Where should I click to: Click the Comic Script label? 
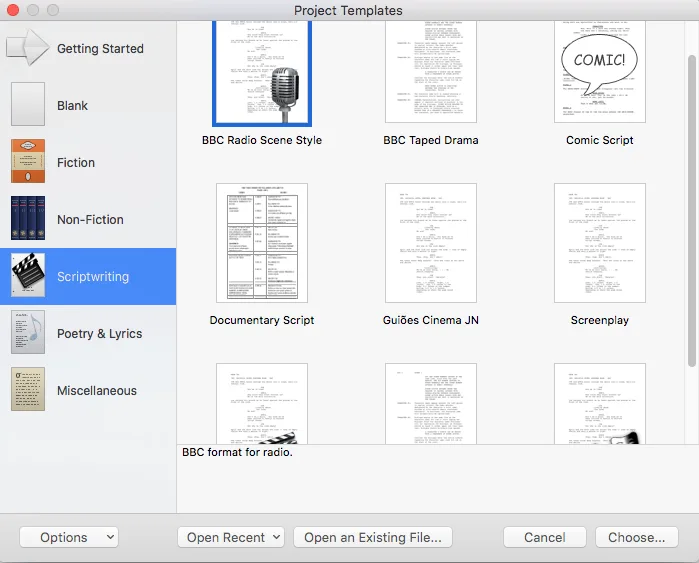click(600, 140)
